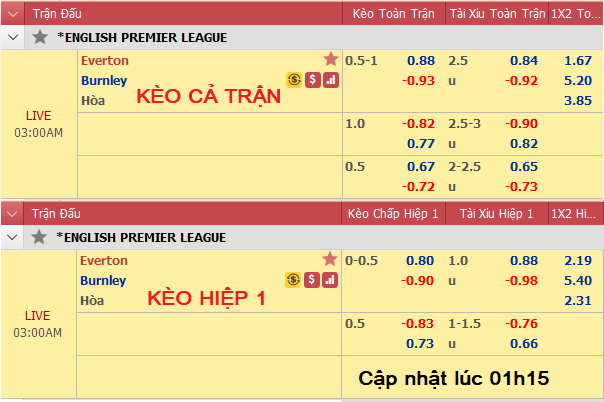Toggle gray star for top English Premier League

[x=40, y=37]
